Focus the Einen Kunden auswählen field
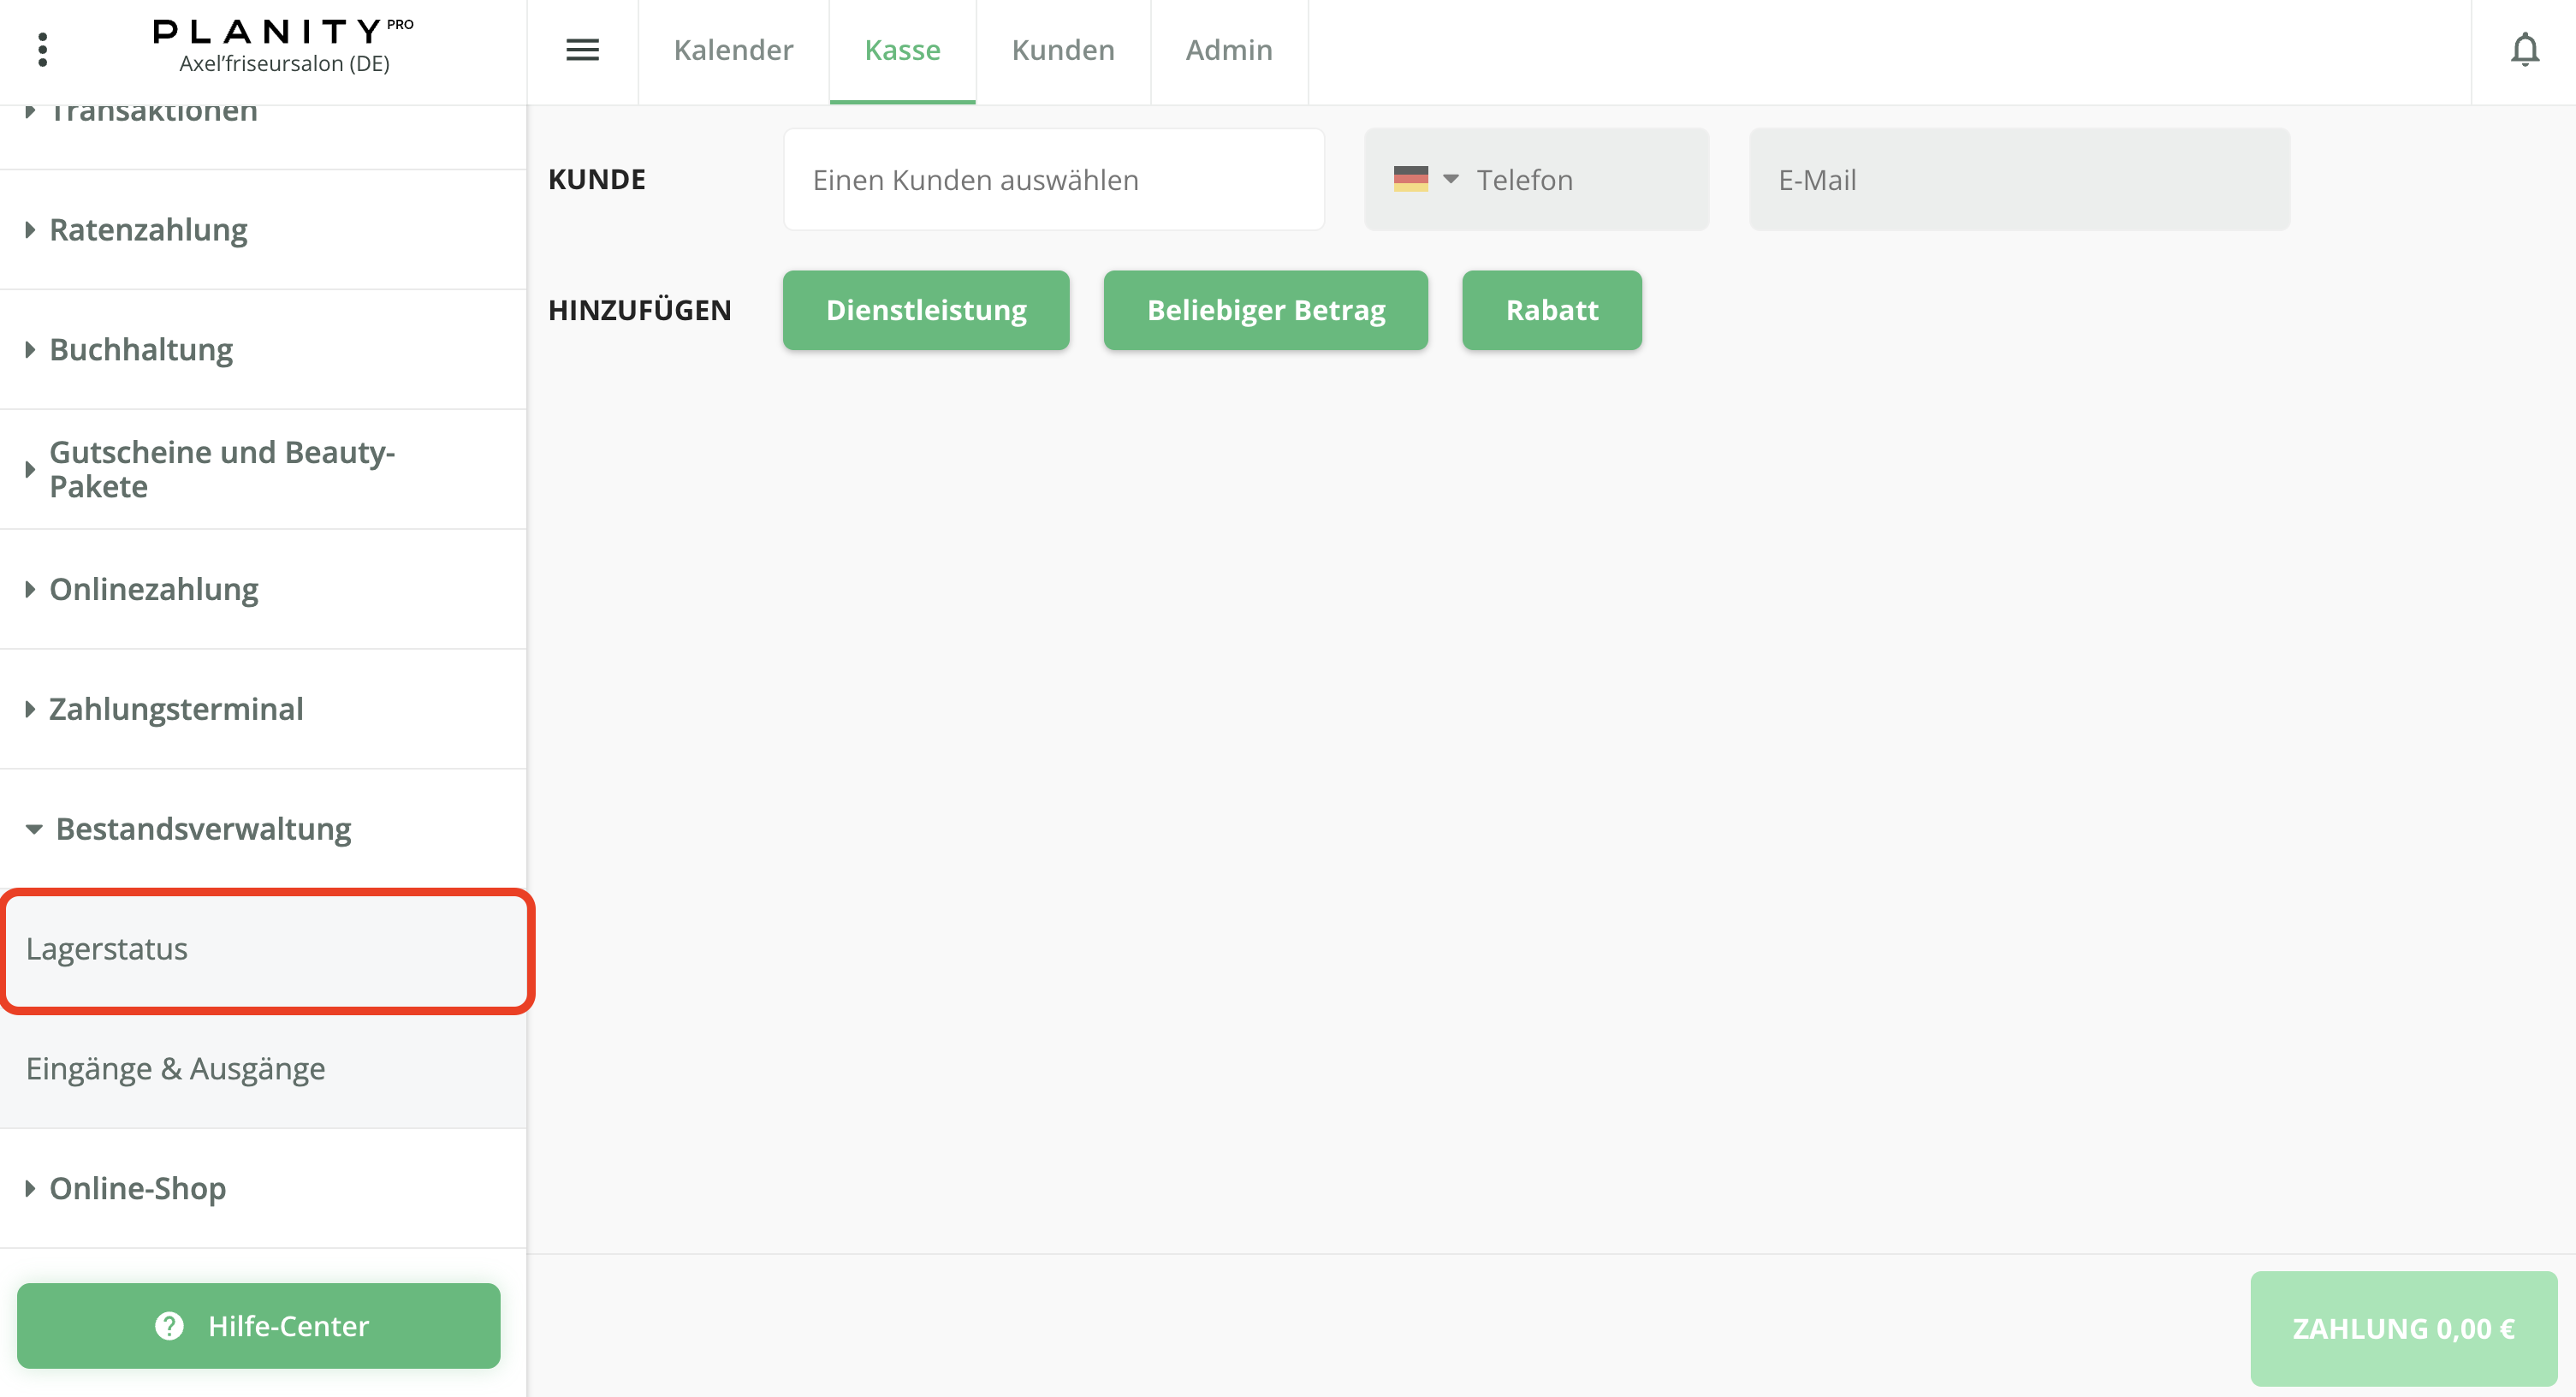The image size is (2576, 1397). click(x=1054, y=180)
